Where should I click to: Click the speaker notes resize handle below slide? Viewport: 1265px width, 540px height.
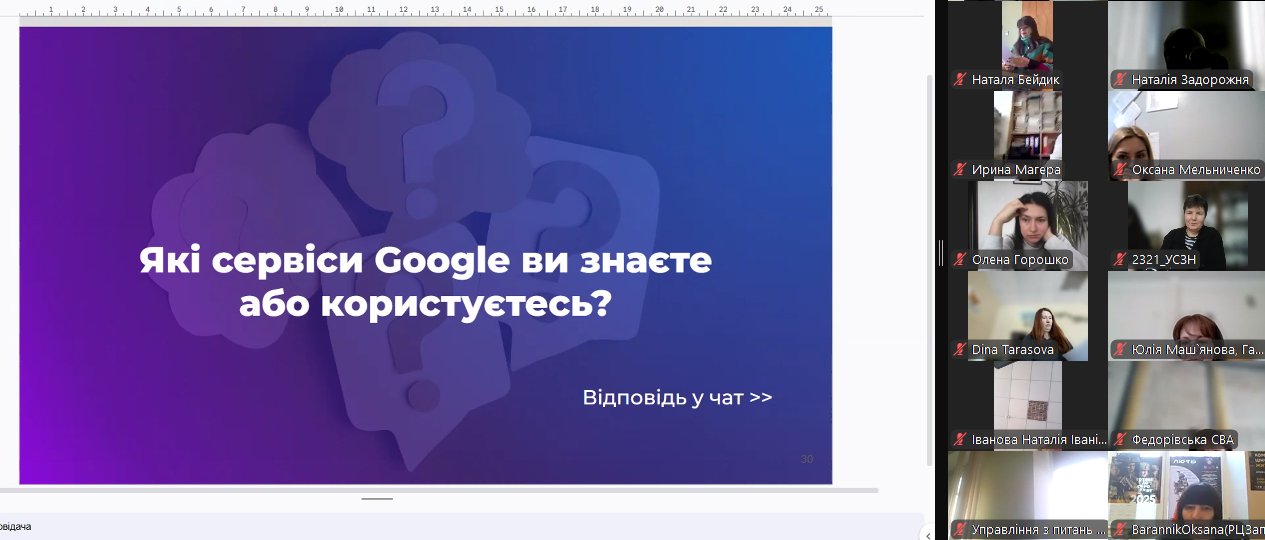[377, 498]
